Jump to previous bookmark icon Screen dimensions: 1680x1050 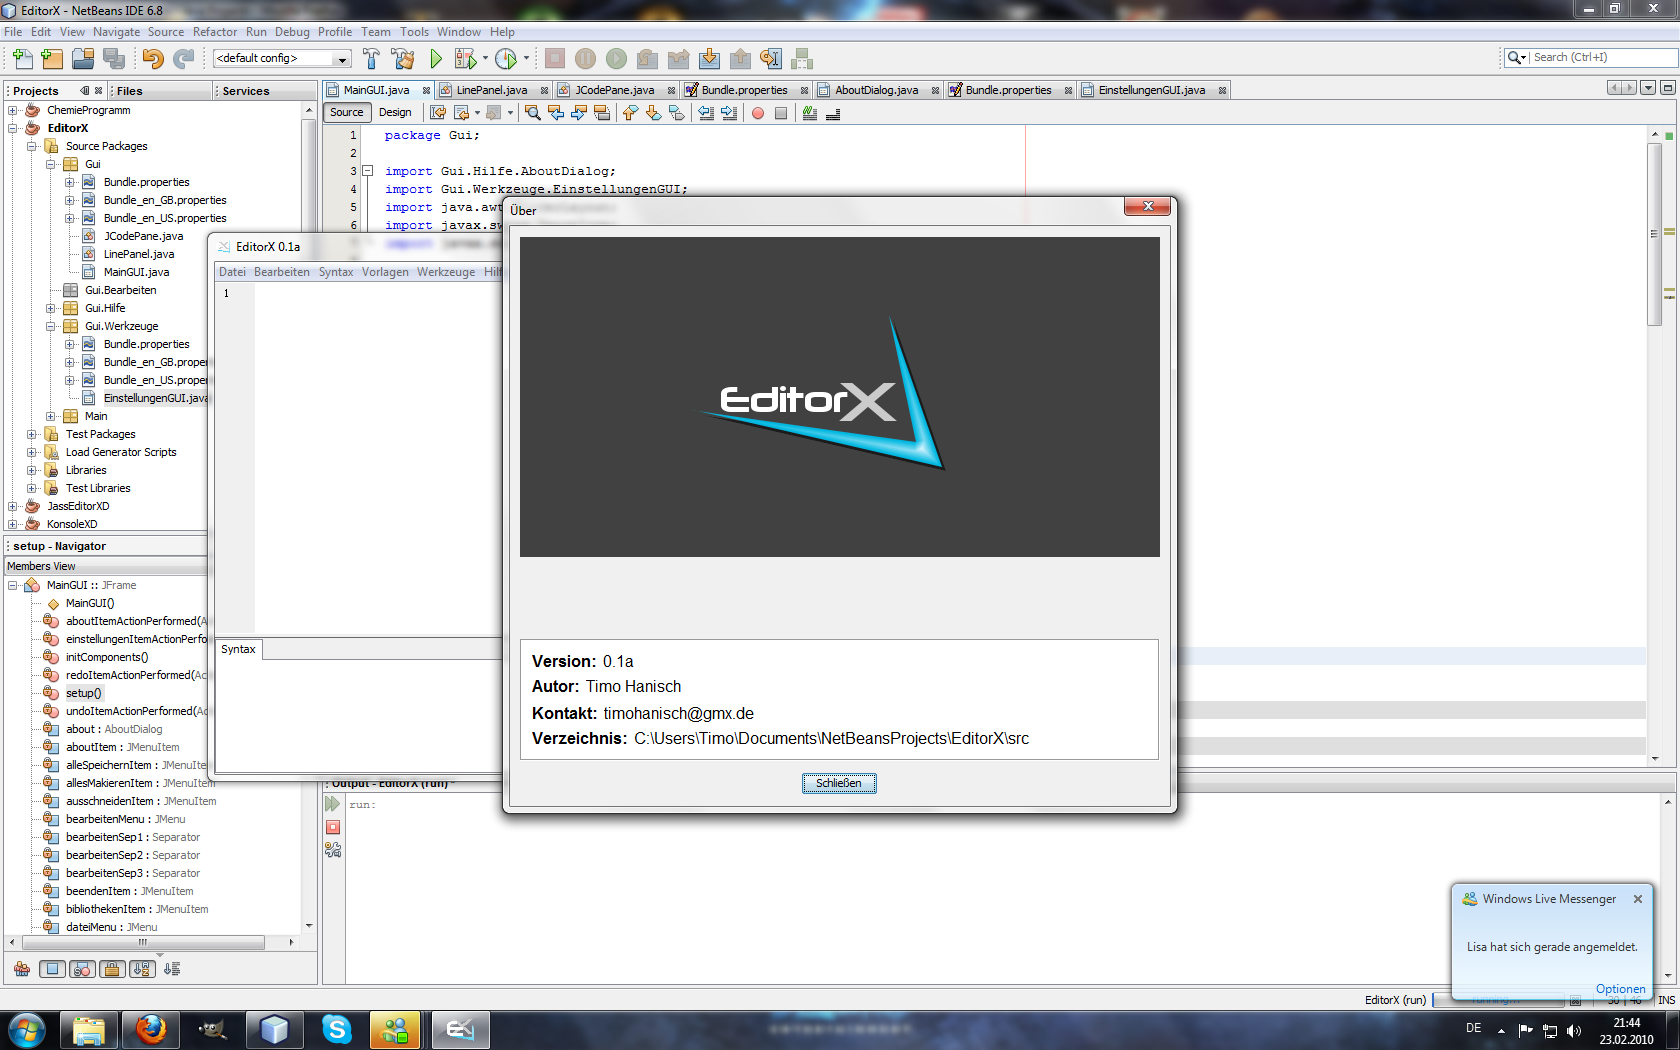click(630, 113)
